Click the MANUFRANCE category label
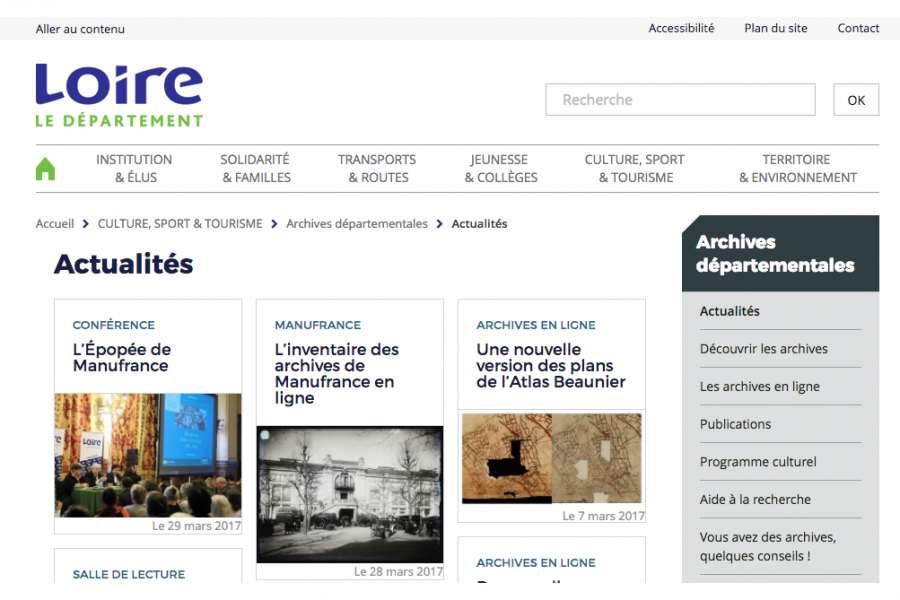 tap(317, 325)
